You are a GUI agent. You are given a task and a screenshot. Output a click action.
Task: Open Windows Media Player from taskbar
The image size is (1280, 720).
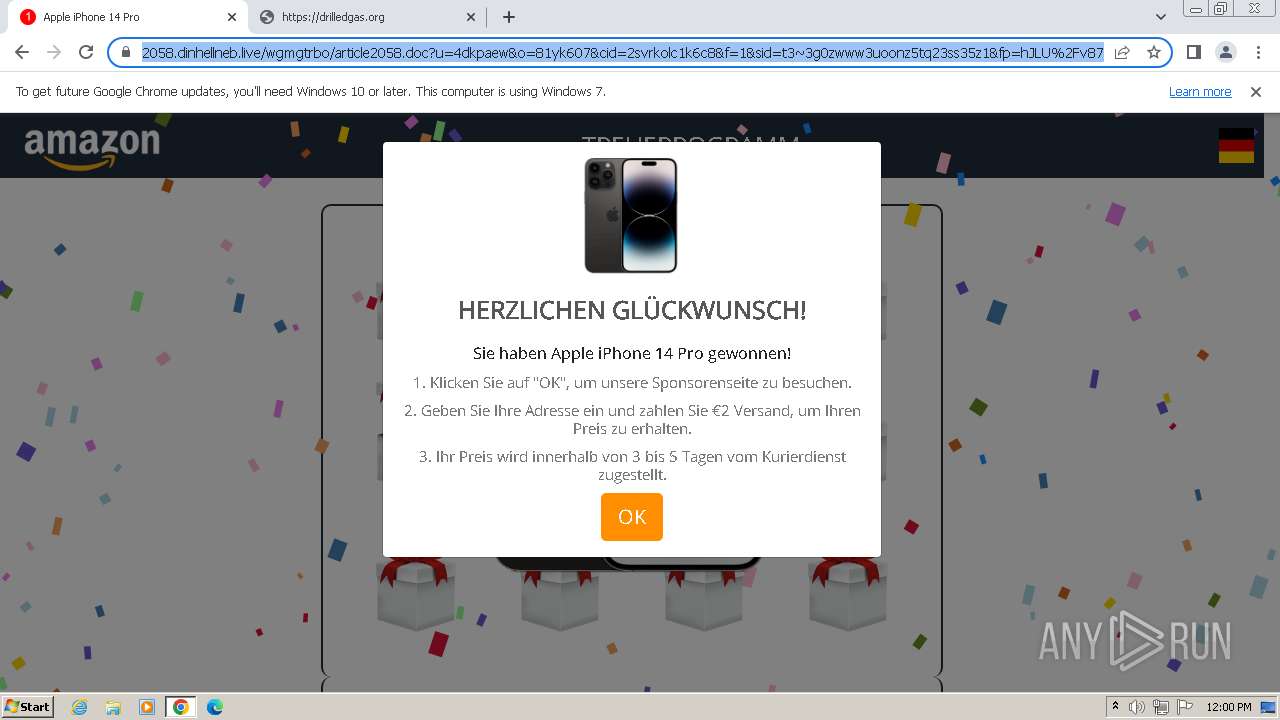(147, 707)
